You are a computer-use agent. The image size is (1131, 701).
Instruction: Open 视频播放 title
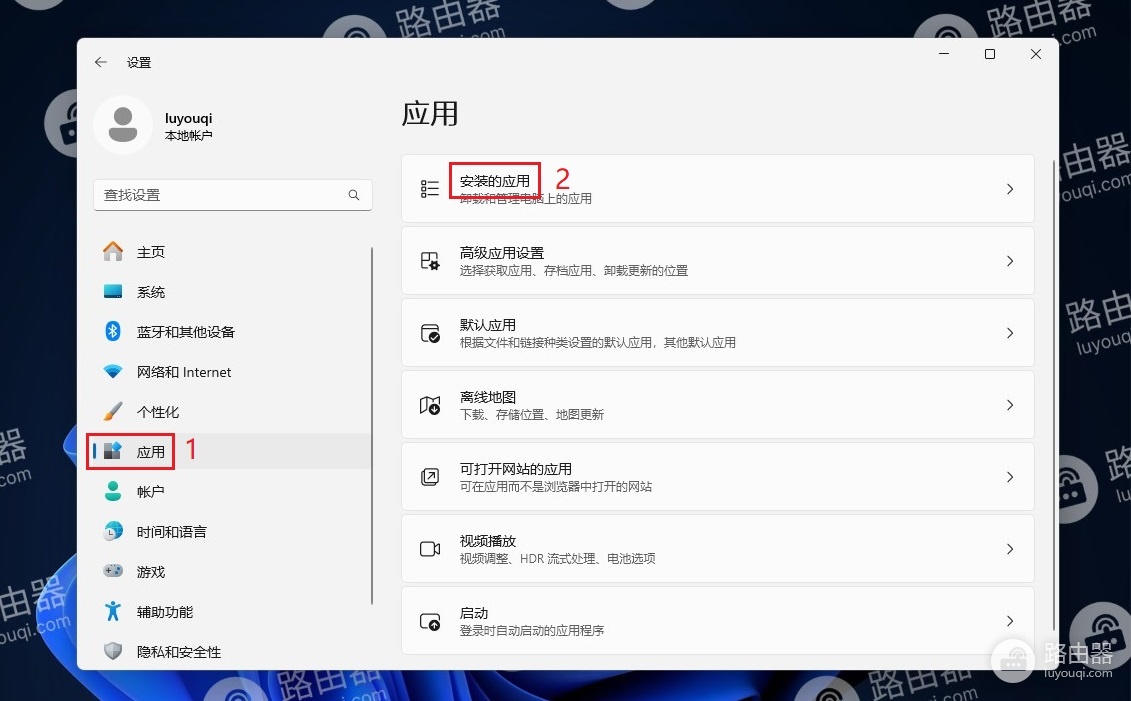(x=488, y=541)
